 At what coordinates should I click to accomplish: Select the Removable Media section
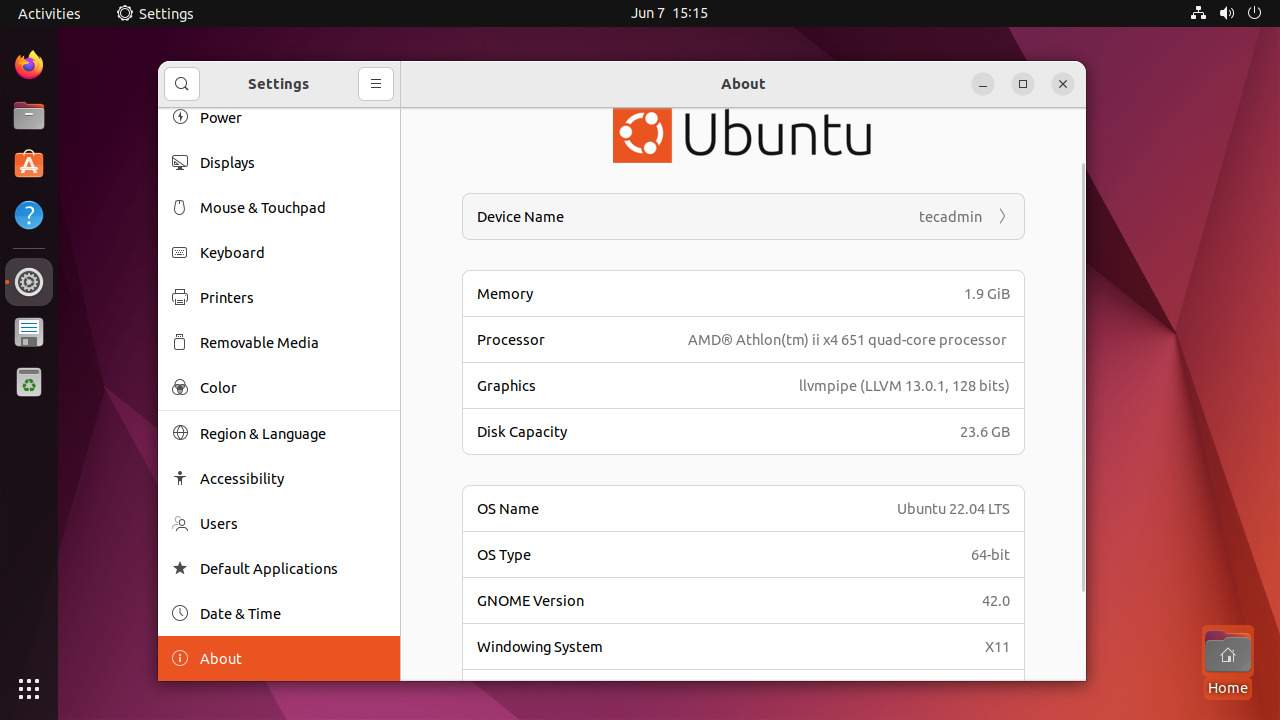click(x=259, y=342)
